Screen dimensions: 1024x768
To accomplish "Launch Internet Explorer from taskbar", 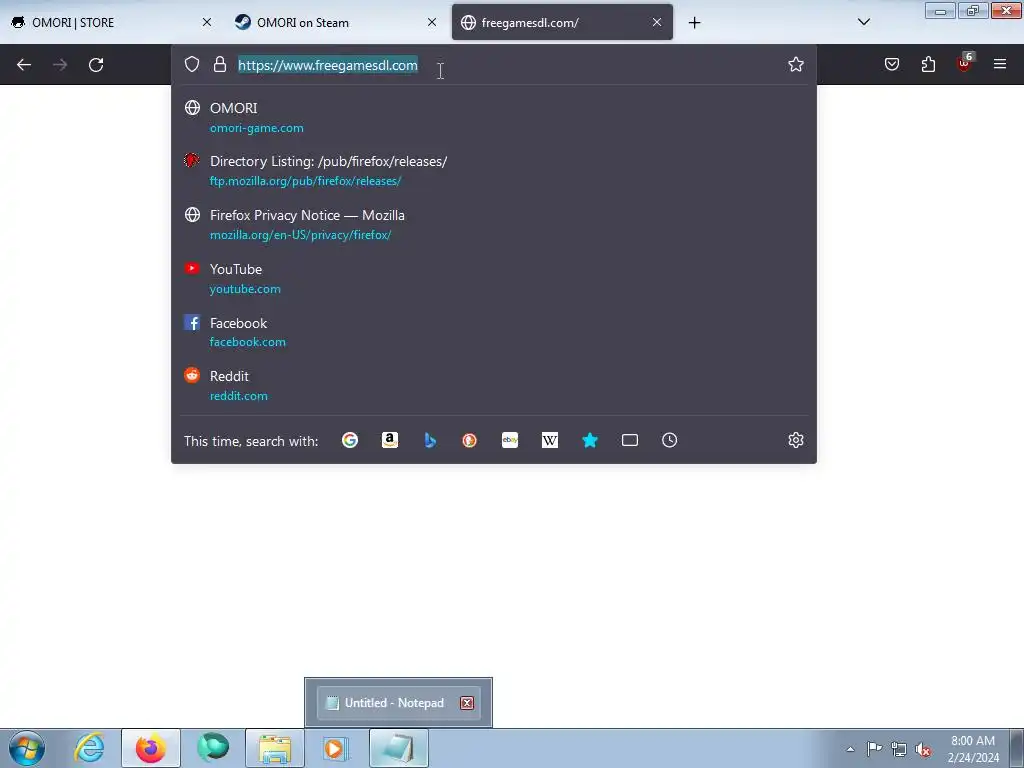I will click(x=89, y=748).
